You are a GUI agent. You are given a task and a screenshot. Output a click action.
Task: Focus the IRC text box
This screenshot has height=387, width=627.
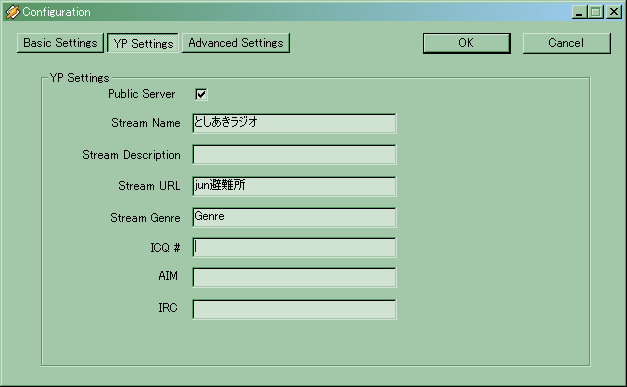click(294, 309)
